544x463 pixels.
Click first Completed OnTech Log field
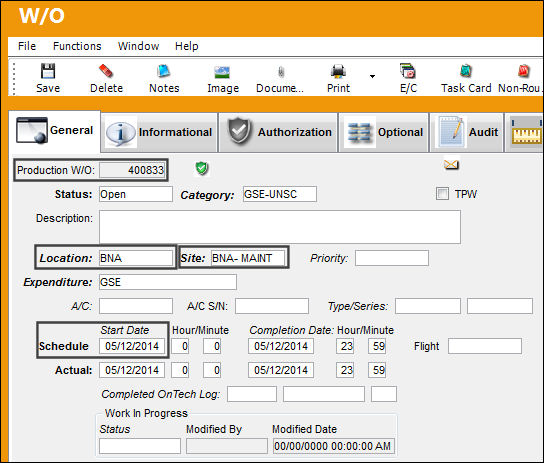tap(252, 394)
